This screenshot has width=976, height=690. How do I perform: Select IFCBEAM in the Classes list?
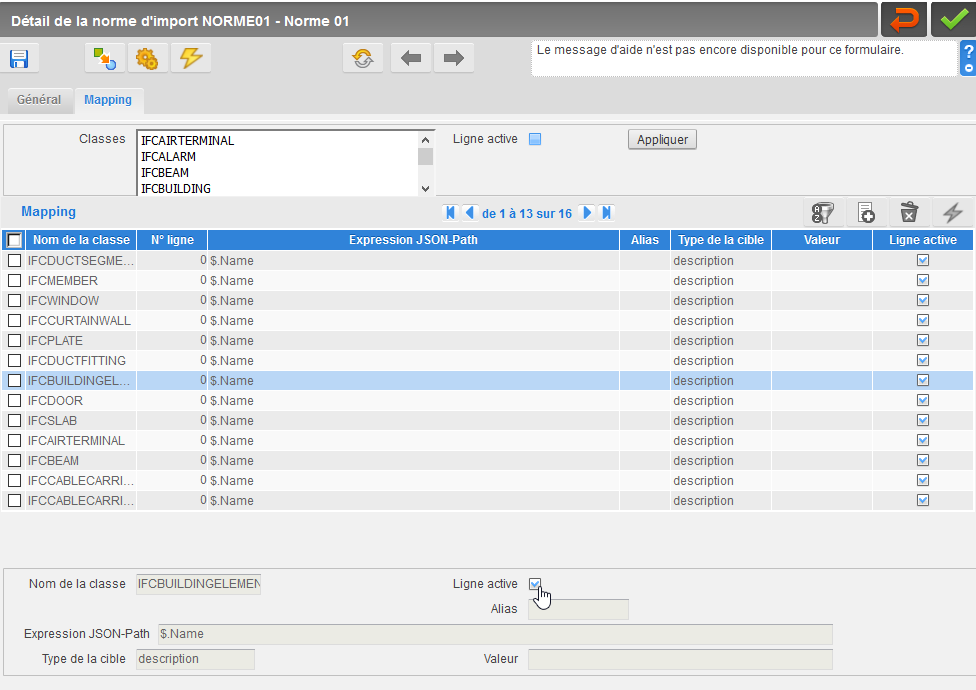pos(165,172)
